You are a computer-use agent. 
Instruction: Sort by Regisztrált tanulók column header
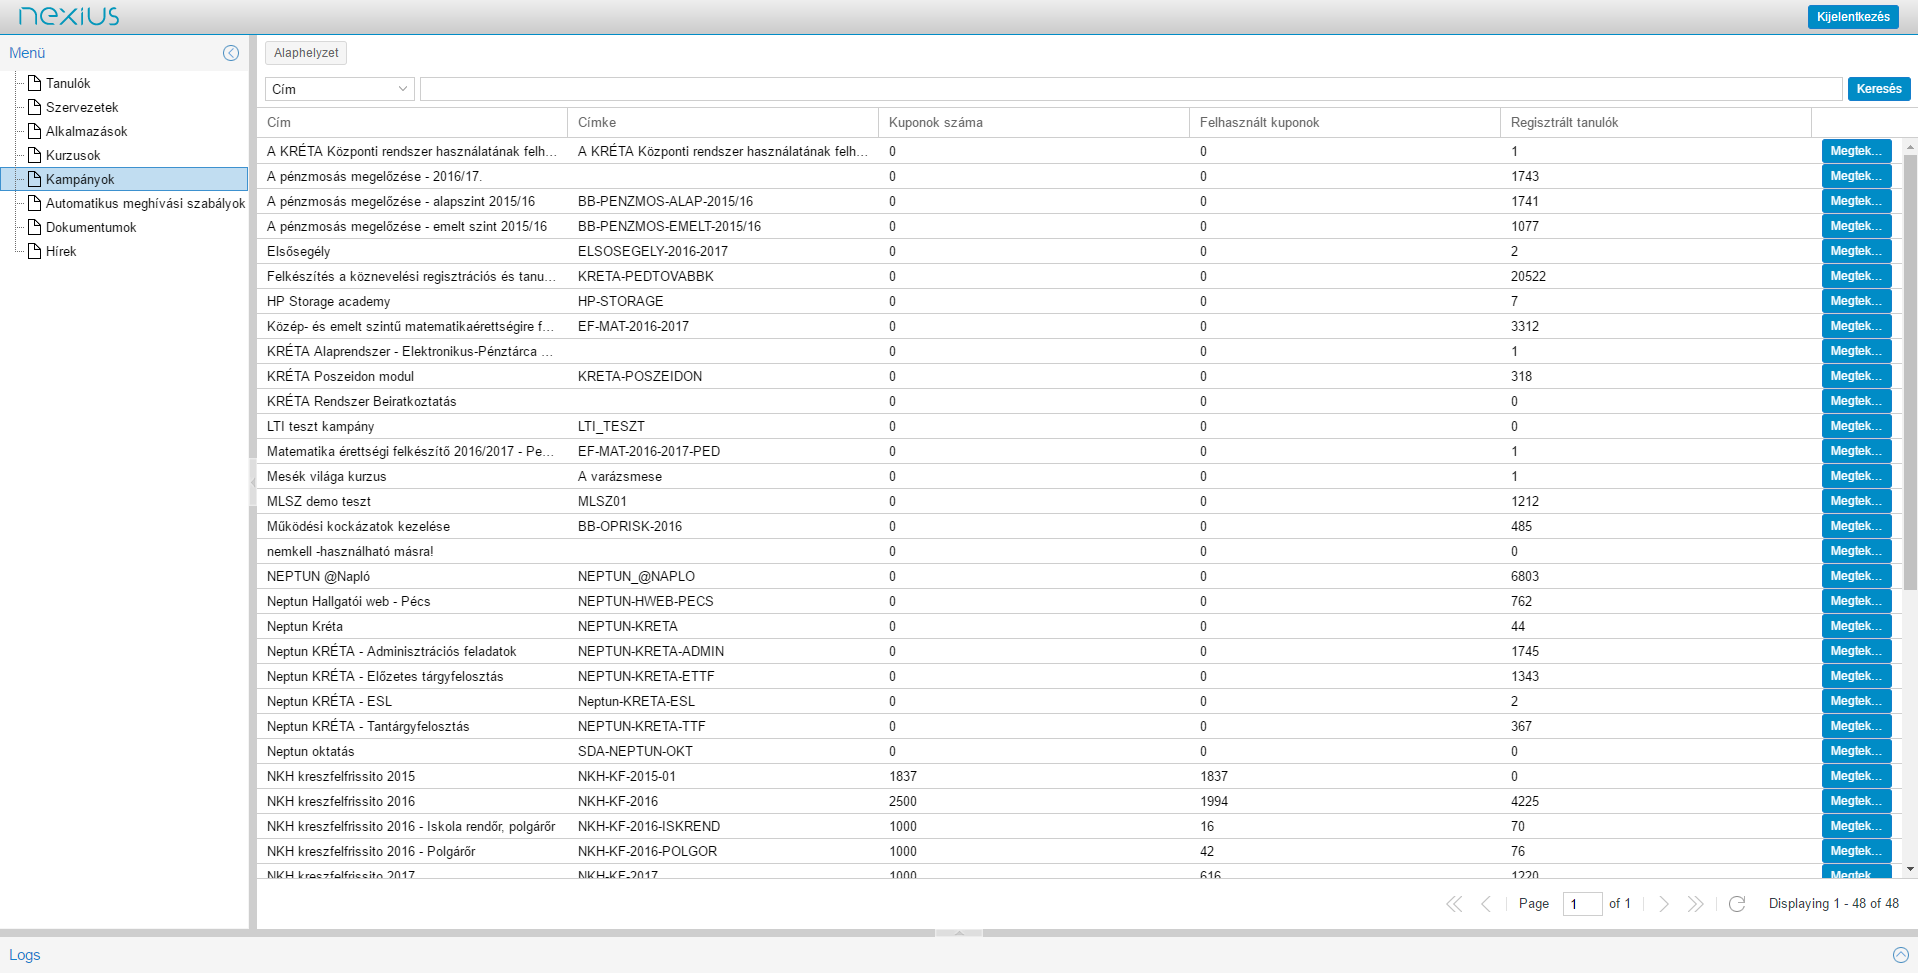[x=1564, y=122]
